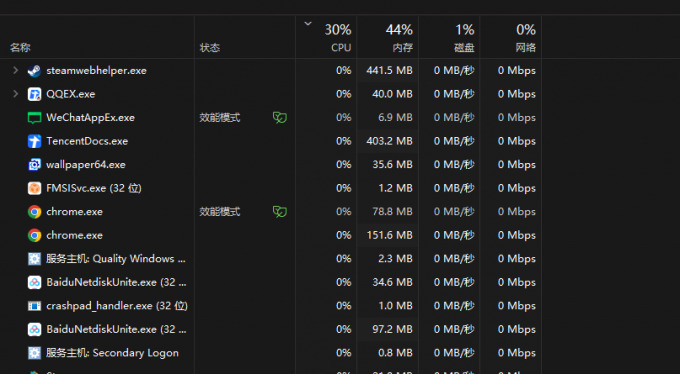Screen dimensions: 680x374
Task: Click the green WeChatAppEx.exe chat icon
Action: pyautogui.click(x=34, y=118)
